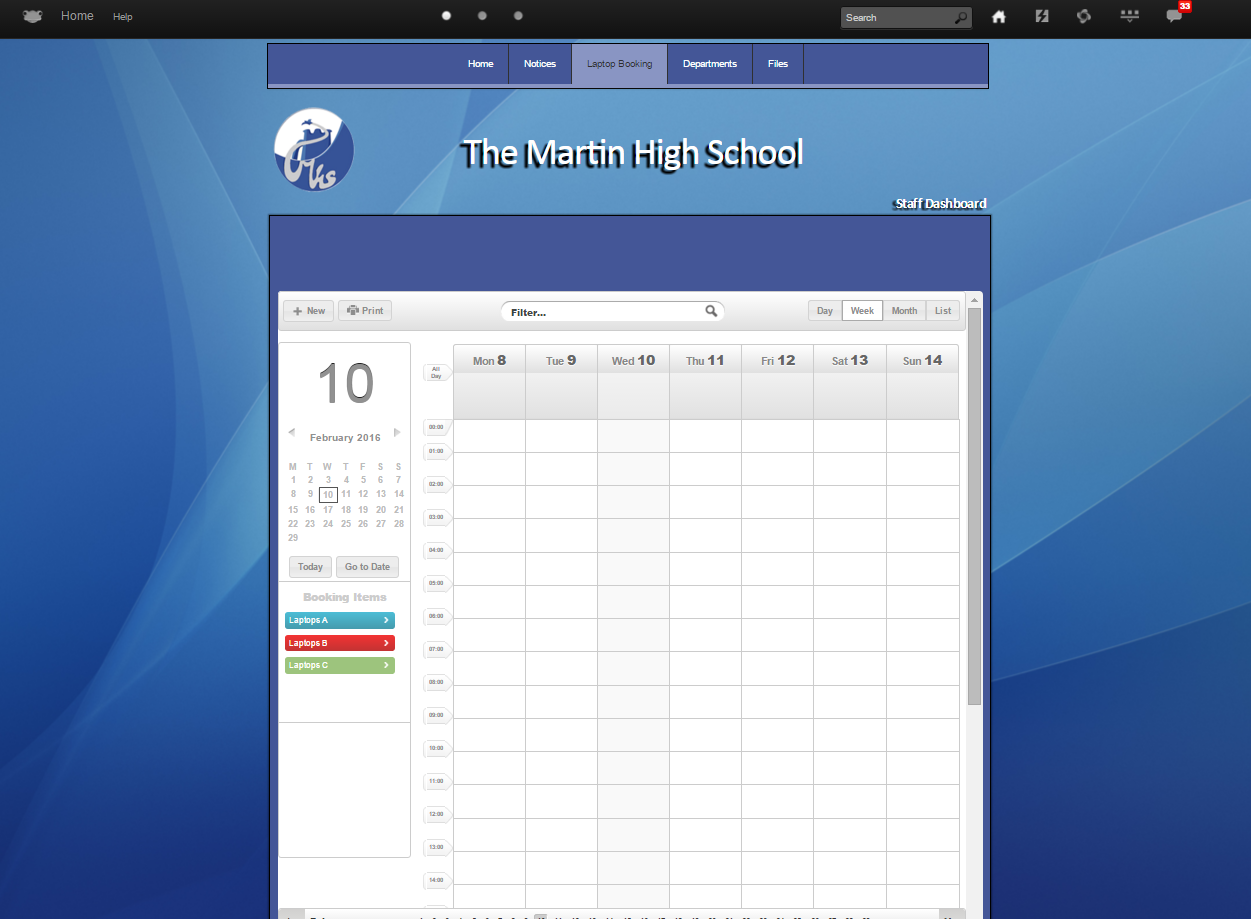
Task: Select the third carousel dot in the top bar
Action: (518, 16)
